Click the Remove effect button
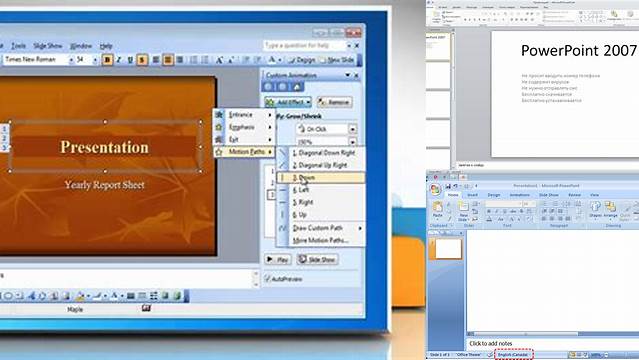The image size is (639, 360). pos(334,102)
